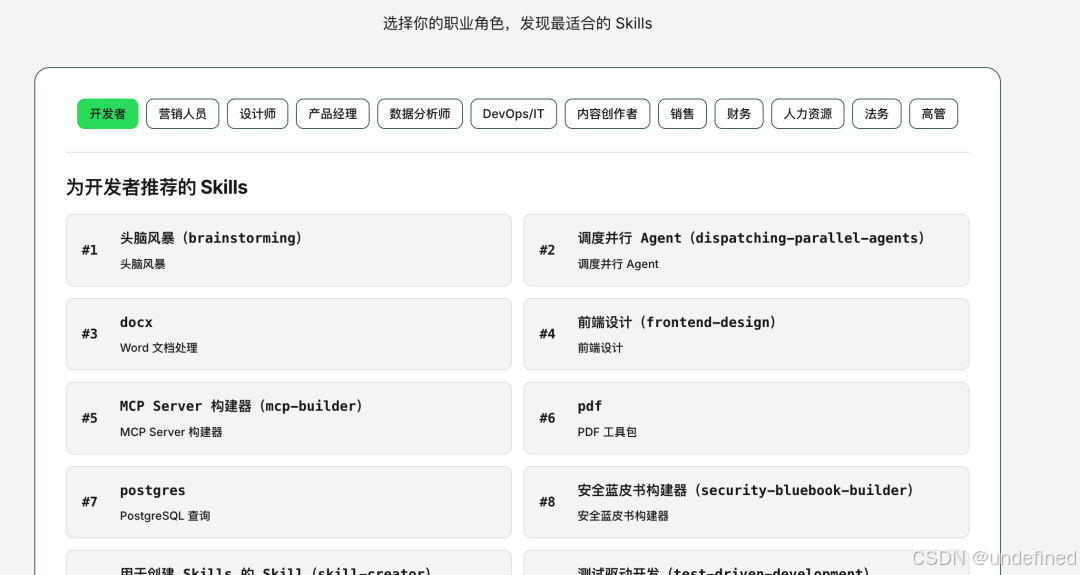
Task: Open the #7 postgres skill card
Action: [x=289, y=502]
